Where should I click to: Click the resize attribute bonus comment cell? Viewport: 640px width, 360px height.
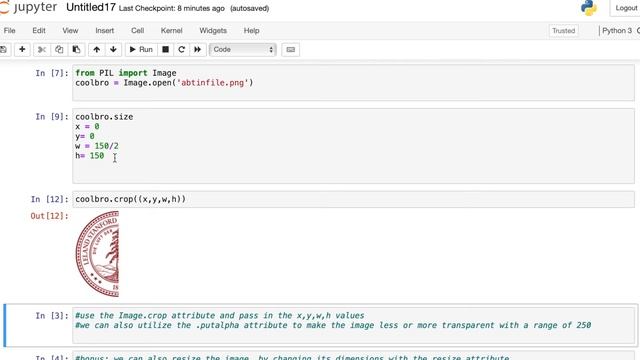(353, 356)
